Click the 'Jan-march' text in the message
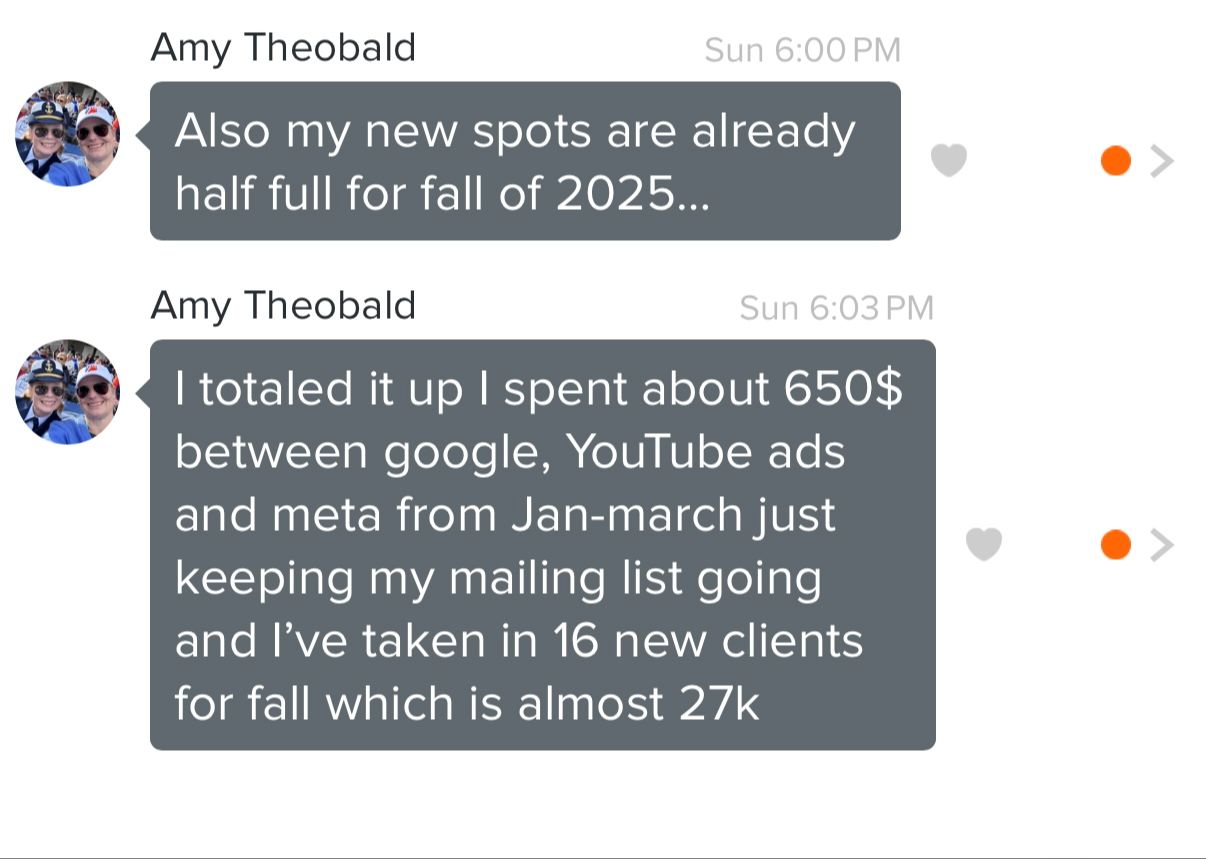Screen dimensions: 1206x859 (626, 515)
